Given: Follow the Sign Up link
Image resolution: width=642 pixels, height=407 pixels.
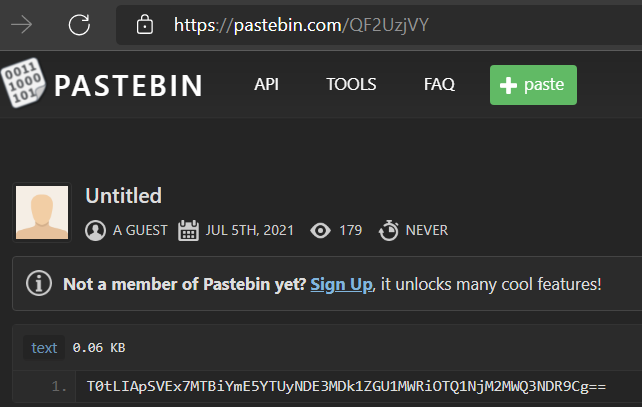Looking at the screenshot, I should click(341, 284).
